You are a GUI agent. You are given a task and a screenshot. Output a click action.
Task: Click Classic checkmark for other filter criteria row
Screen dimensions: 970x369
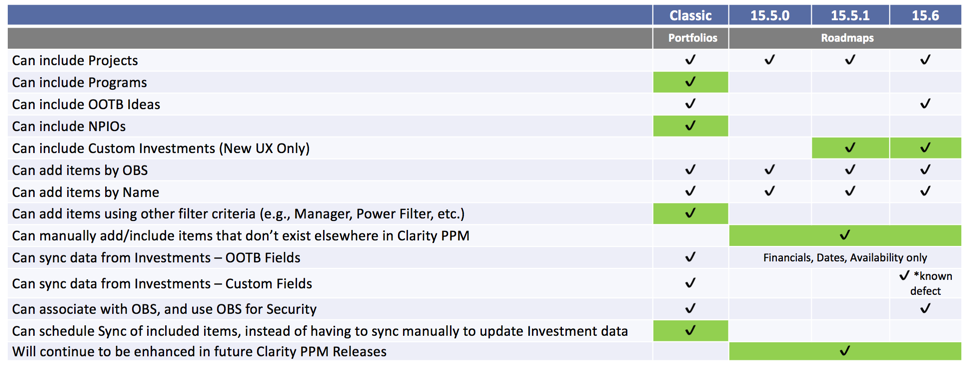tap(691, 214)
